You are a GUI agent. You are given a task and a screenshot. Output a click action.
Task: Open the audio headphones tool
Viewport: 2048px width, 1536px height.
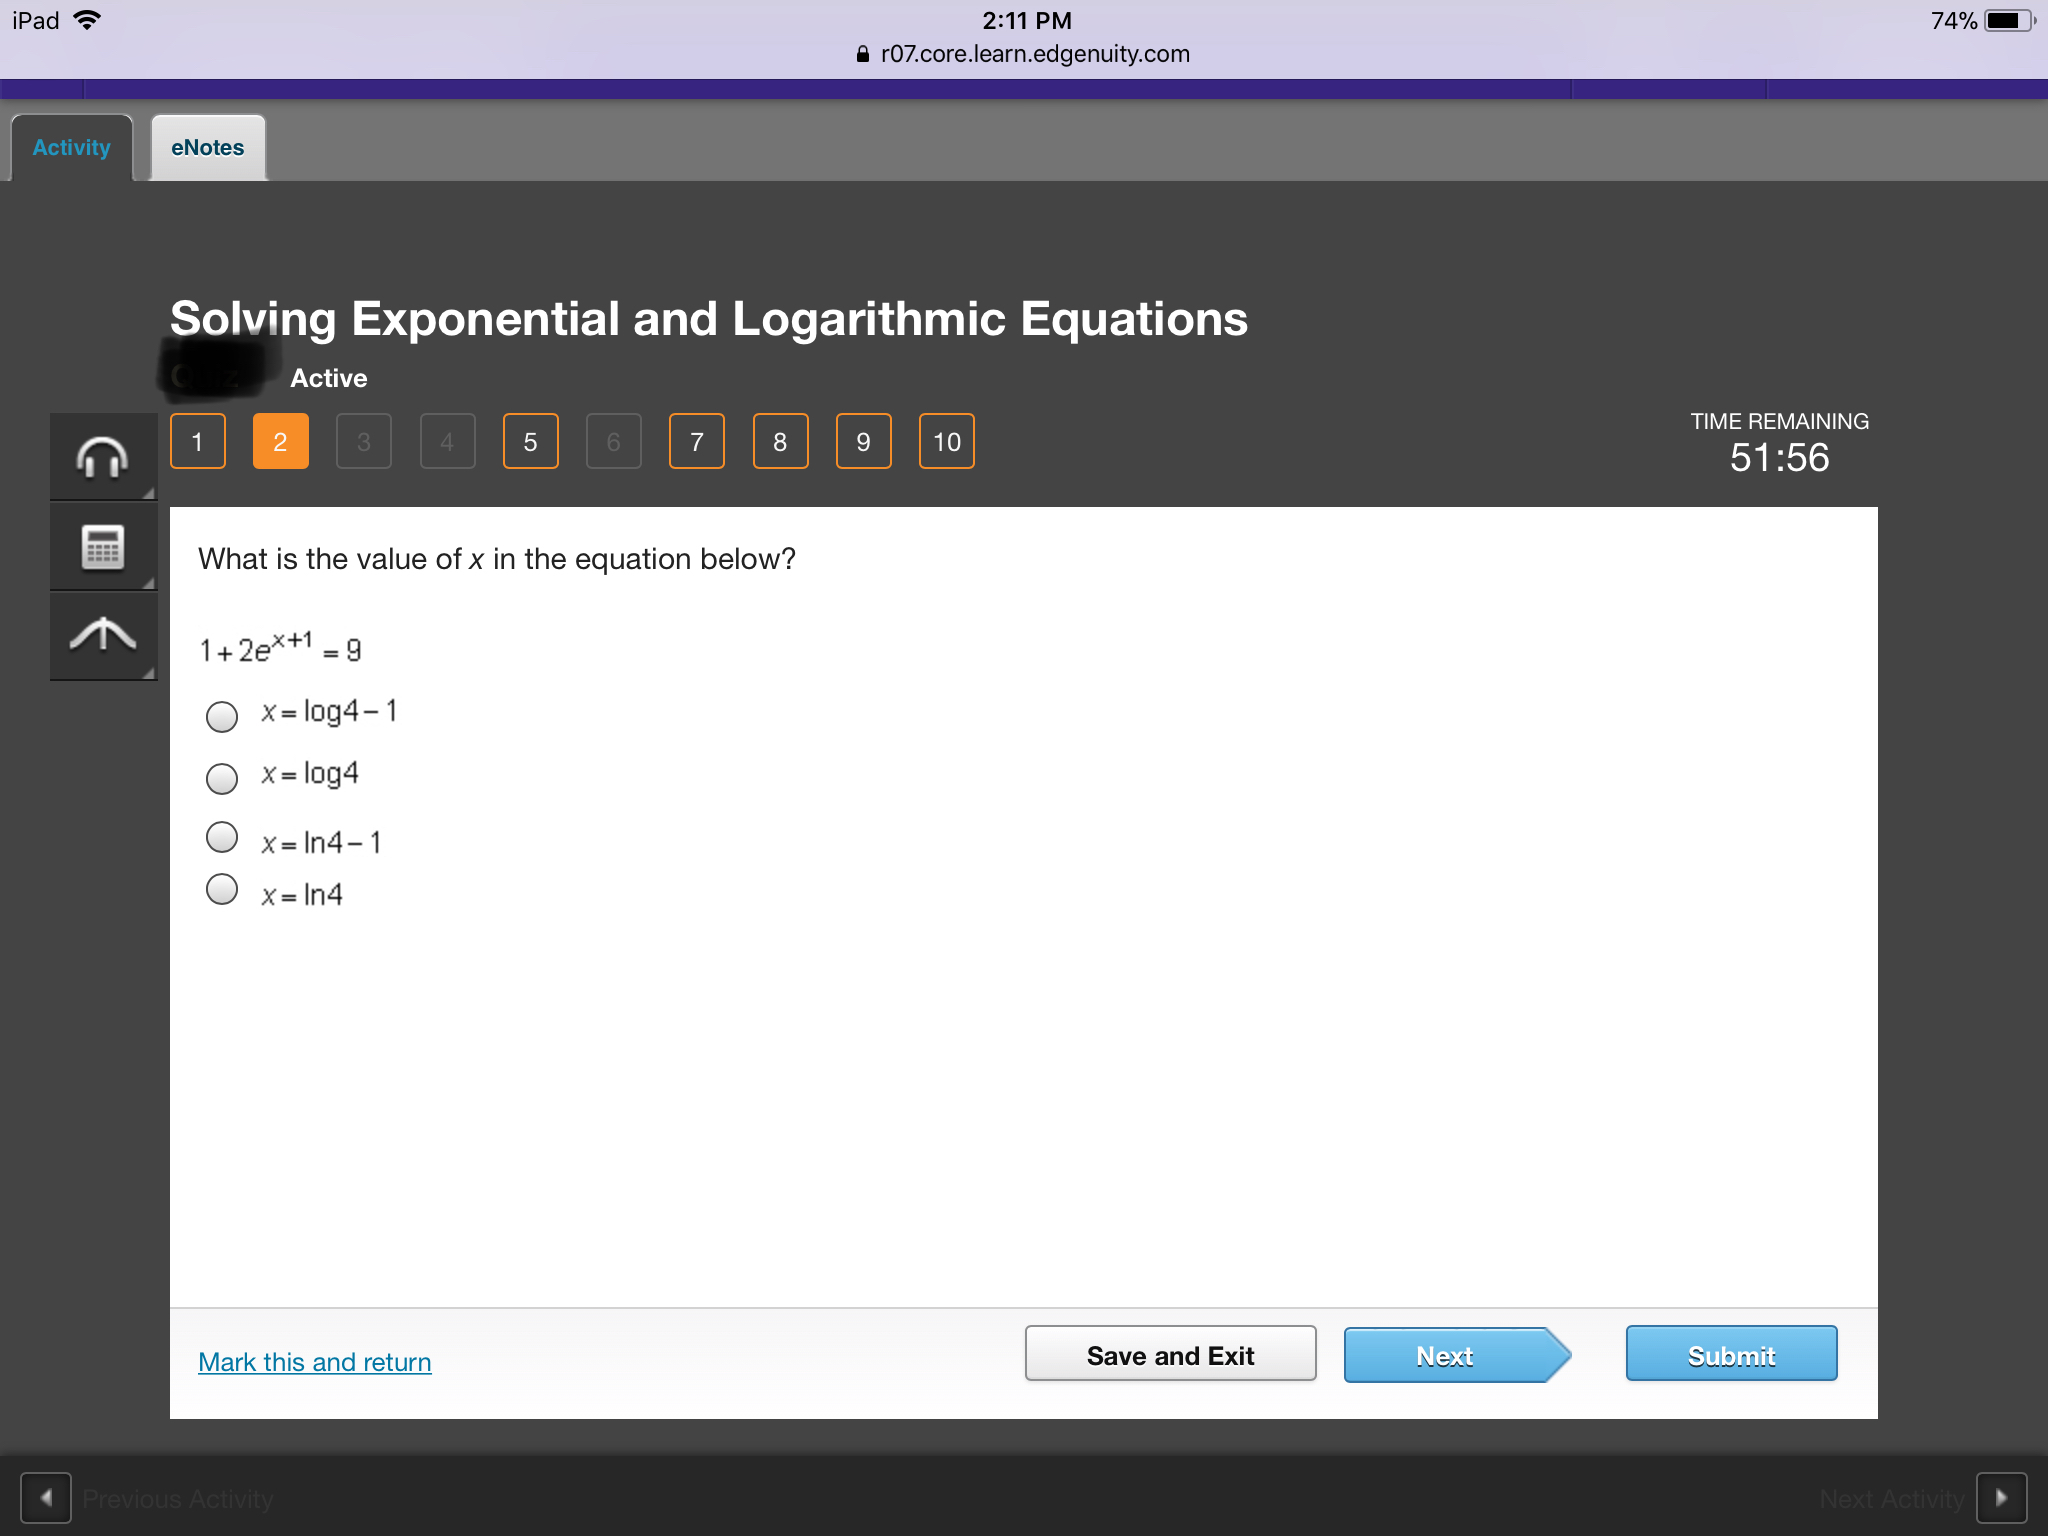click(103, 458)
